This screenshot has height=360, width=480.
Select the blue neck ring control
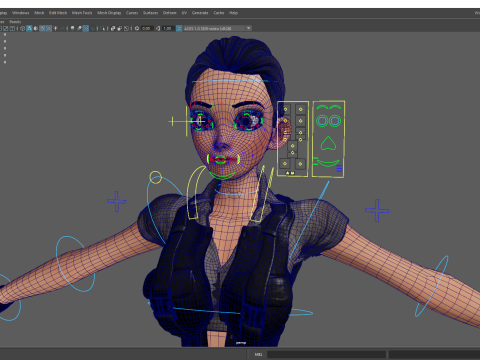[236, 192]
